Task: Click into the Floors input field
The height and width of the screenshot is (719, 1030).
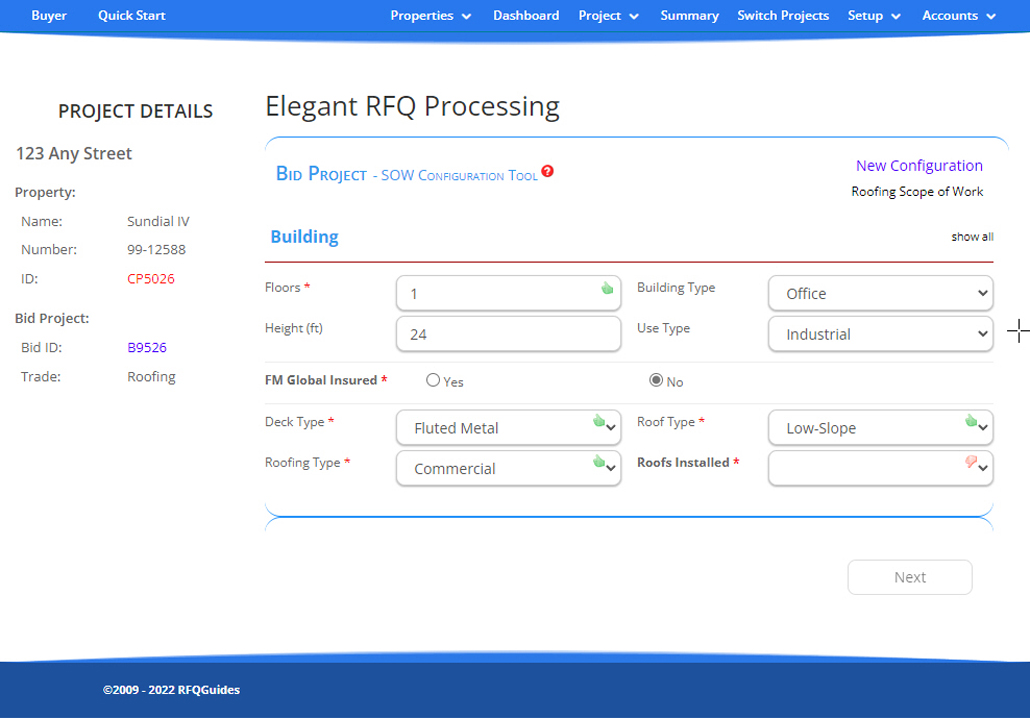Action: pyautogui.click(x=508, y=294)
